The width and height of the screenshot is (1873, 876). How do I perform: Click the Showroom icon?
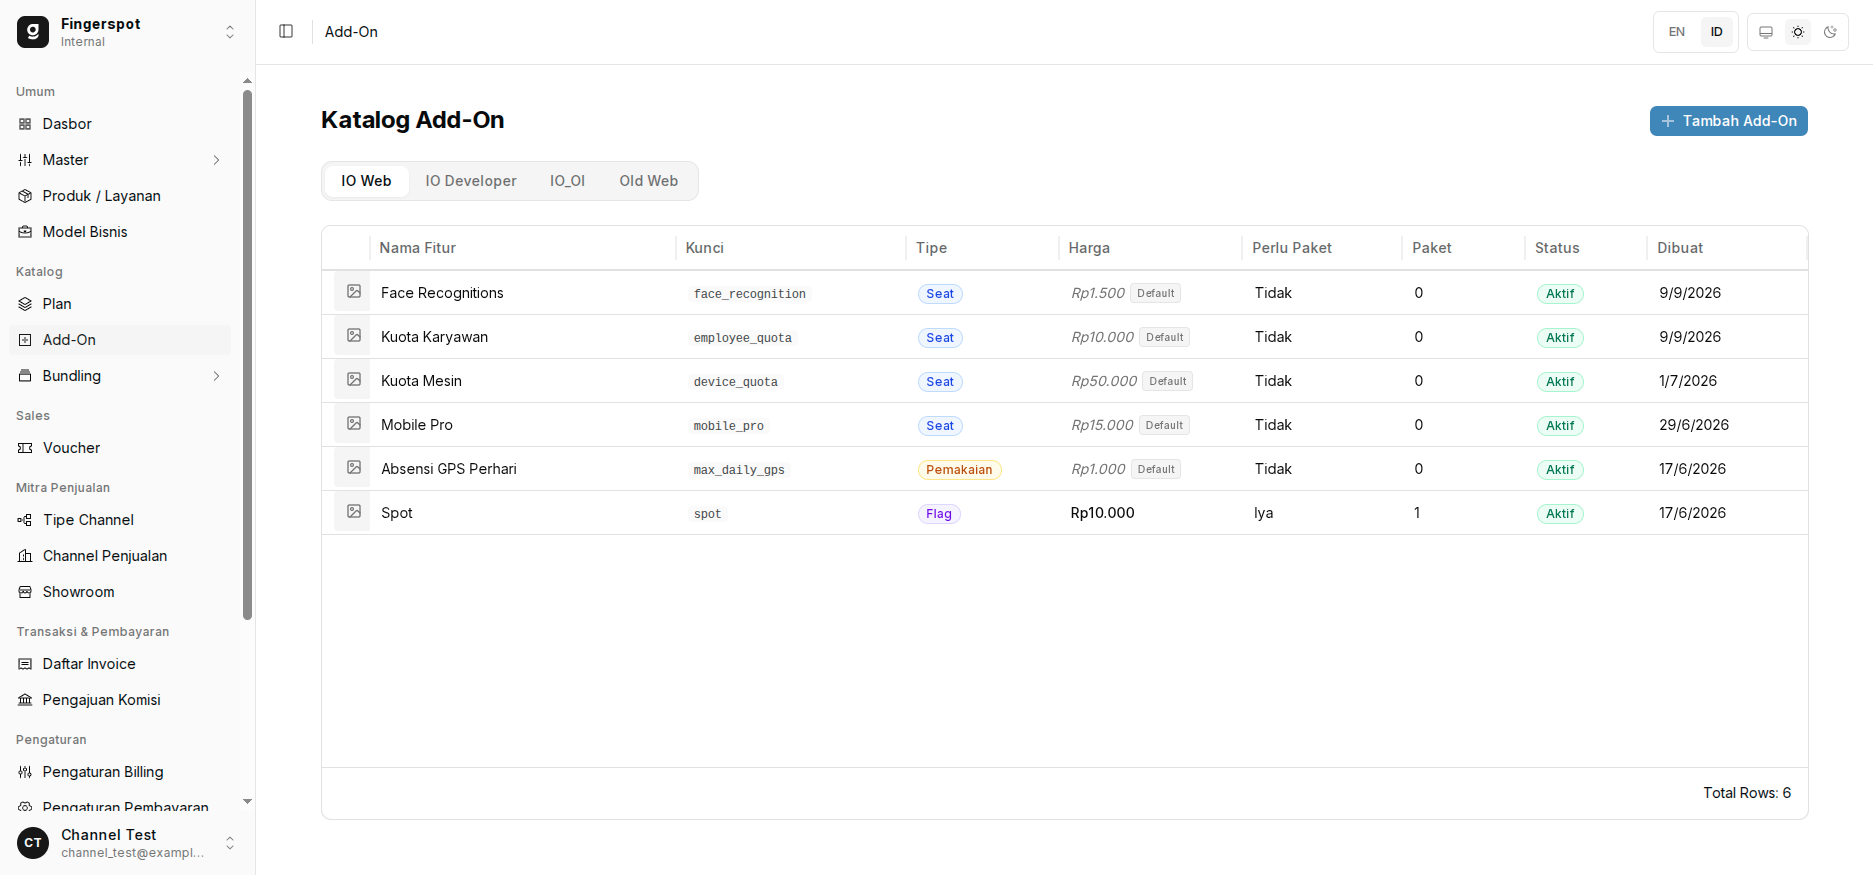click(25, 592)
